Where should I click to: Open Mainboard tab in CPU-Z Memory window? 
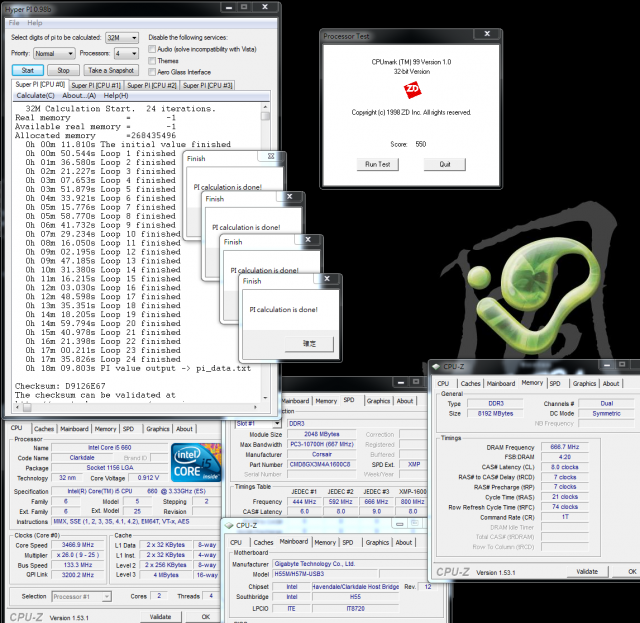(501, 383)
